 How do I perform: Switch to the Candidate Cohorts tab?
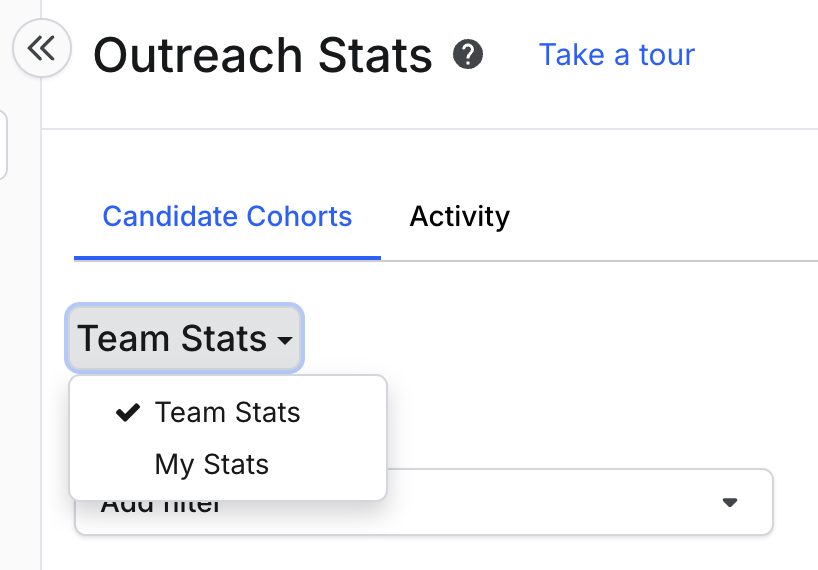pos(227,216)
